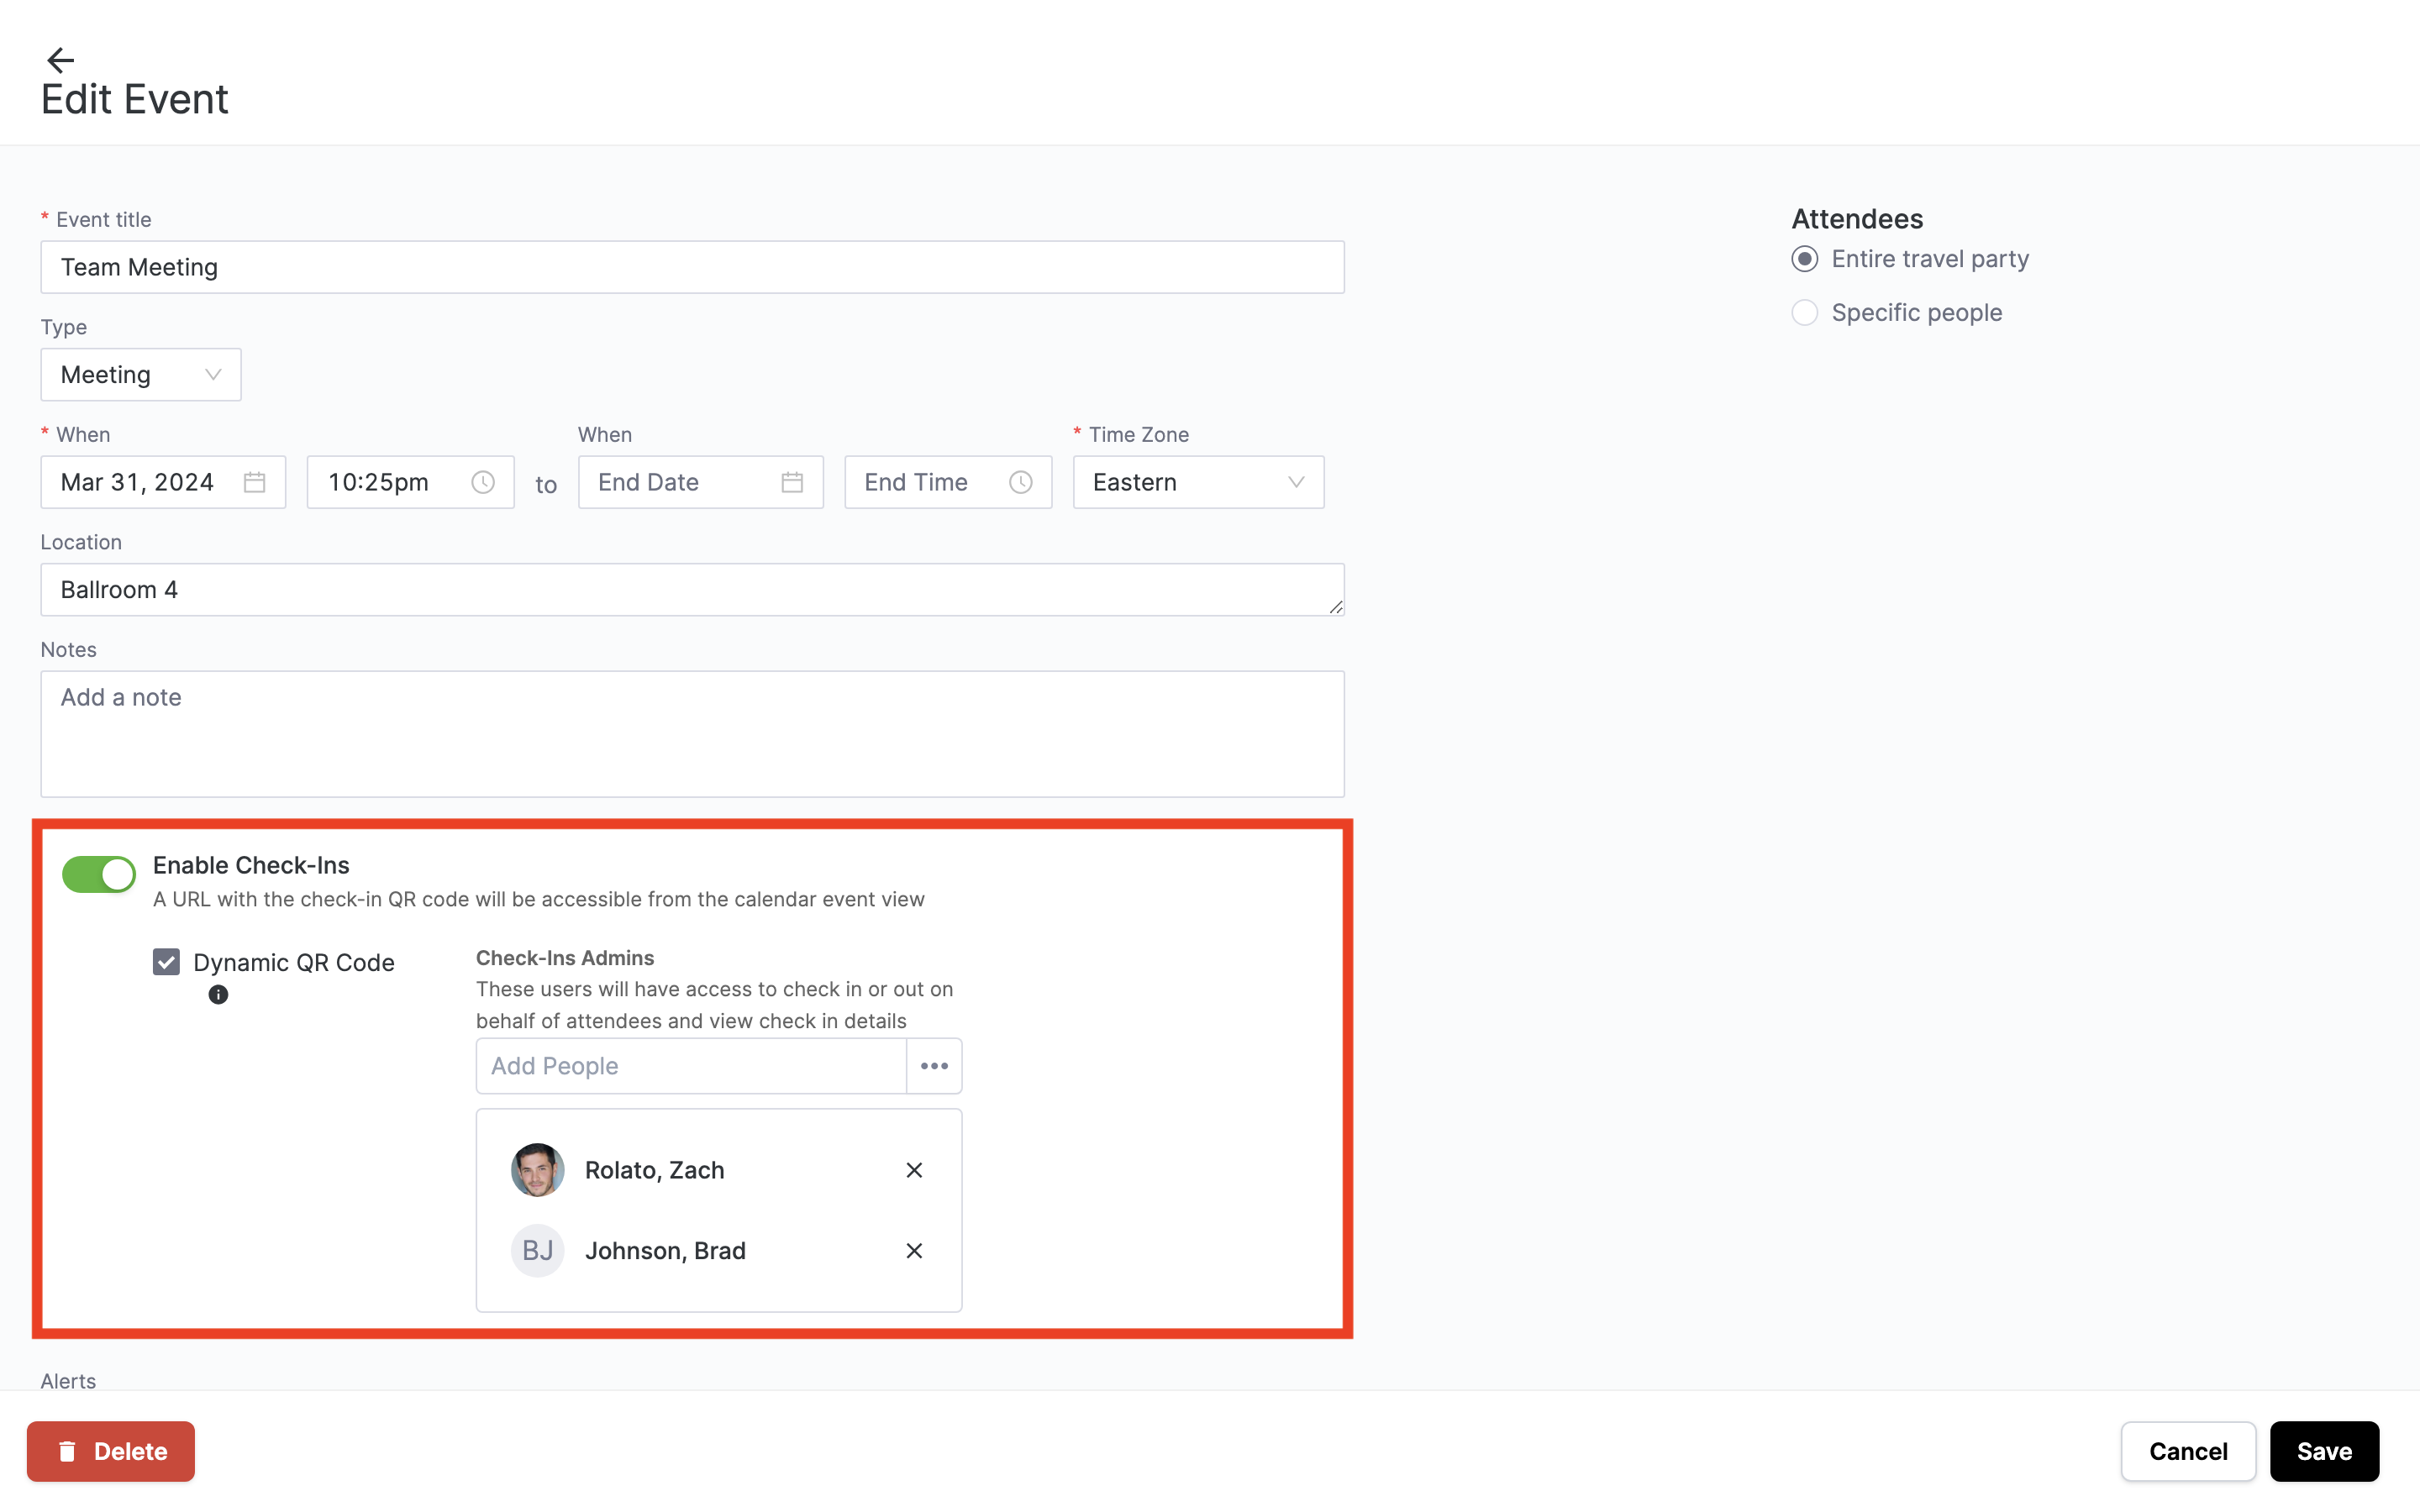
Task: Open the End Date calendar icon
Action: [x=792, y=482]
